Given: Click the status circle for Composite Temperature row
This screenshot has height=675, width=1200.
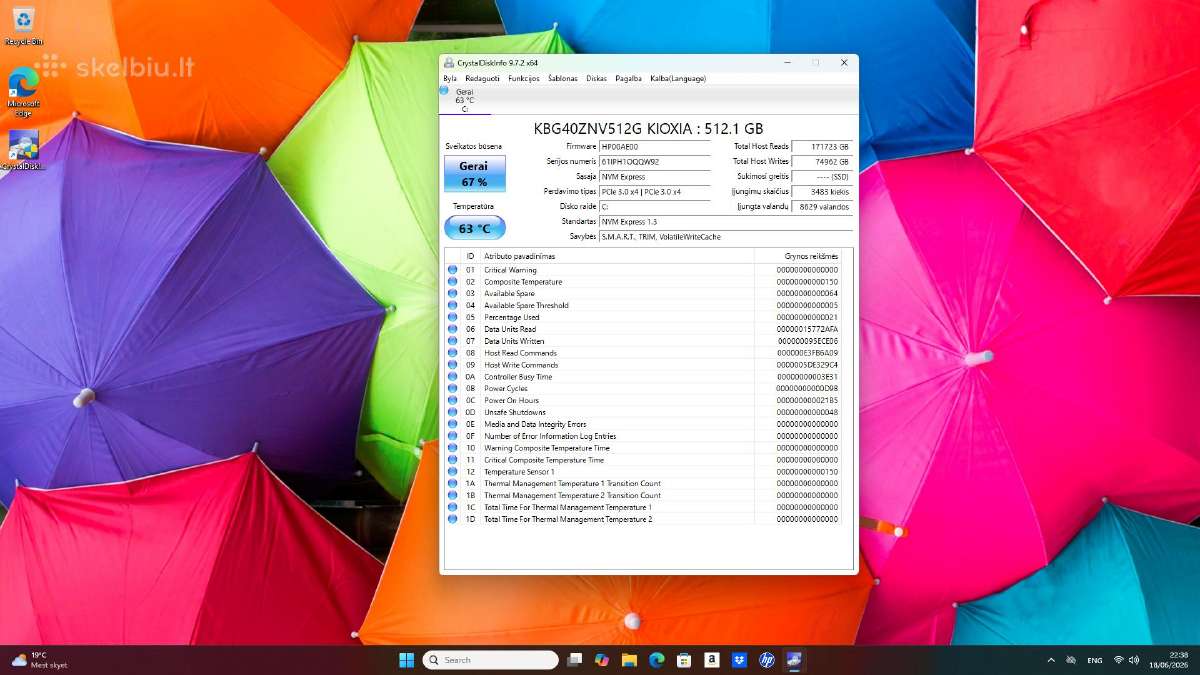Looking at the screenshot, I should click(452, 282).
